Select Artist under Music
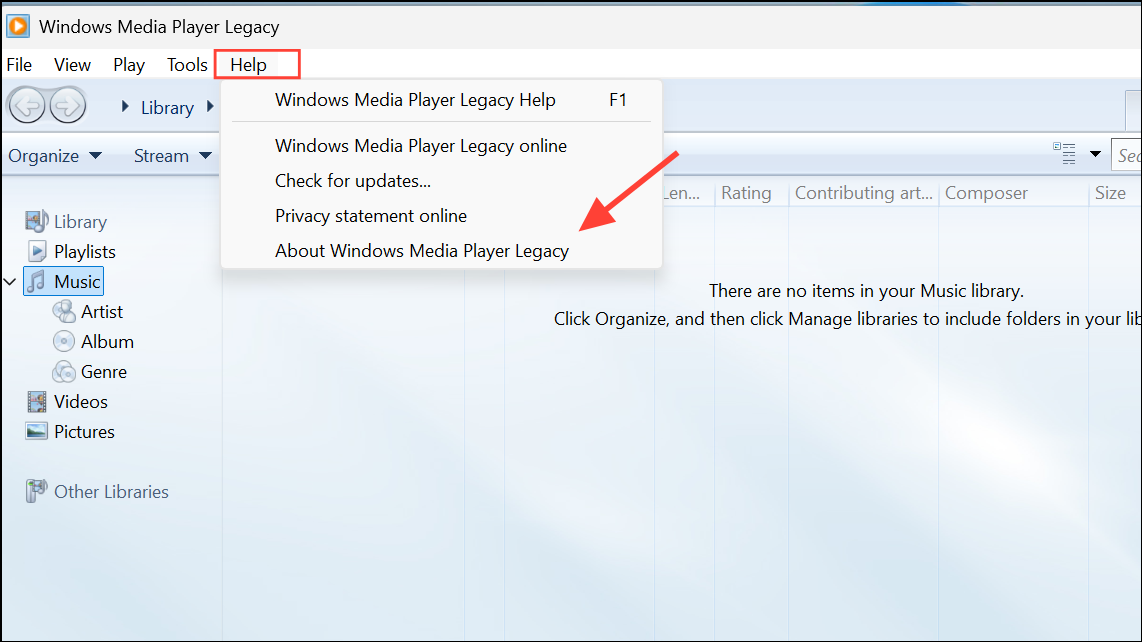The height and width of the screenshot is (642, 1142). pos(102,312)
